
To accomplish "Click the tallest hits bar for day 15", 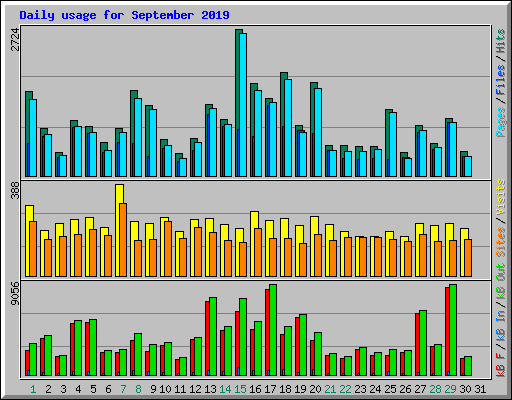I will 239,103.
